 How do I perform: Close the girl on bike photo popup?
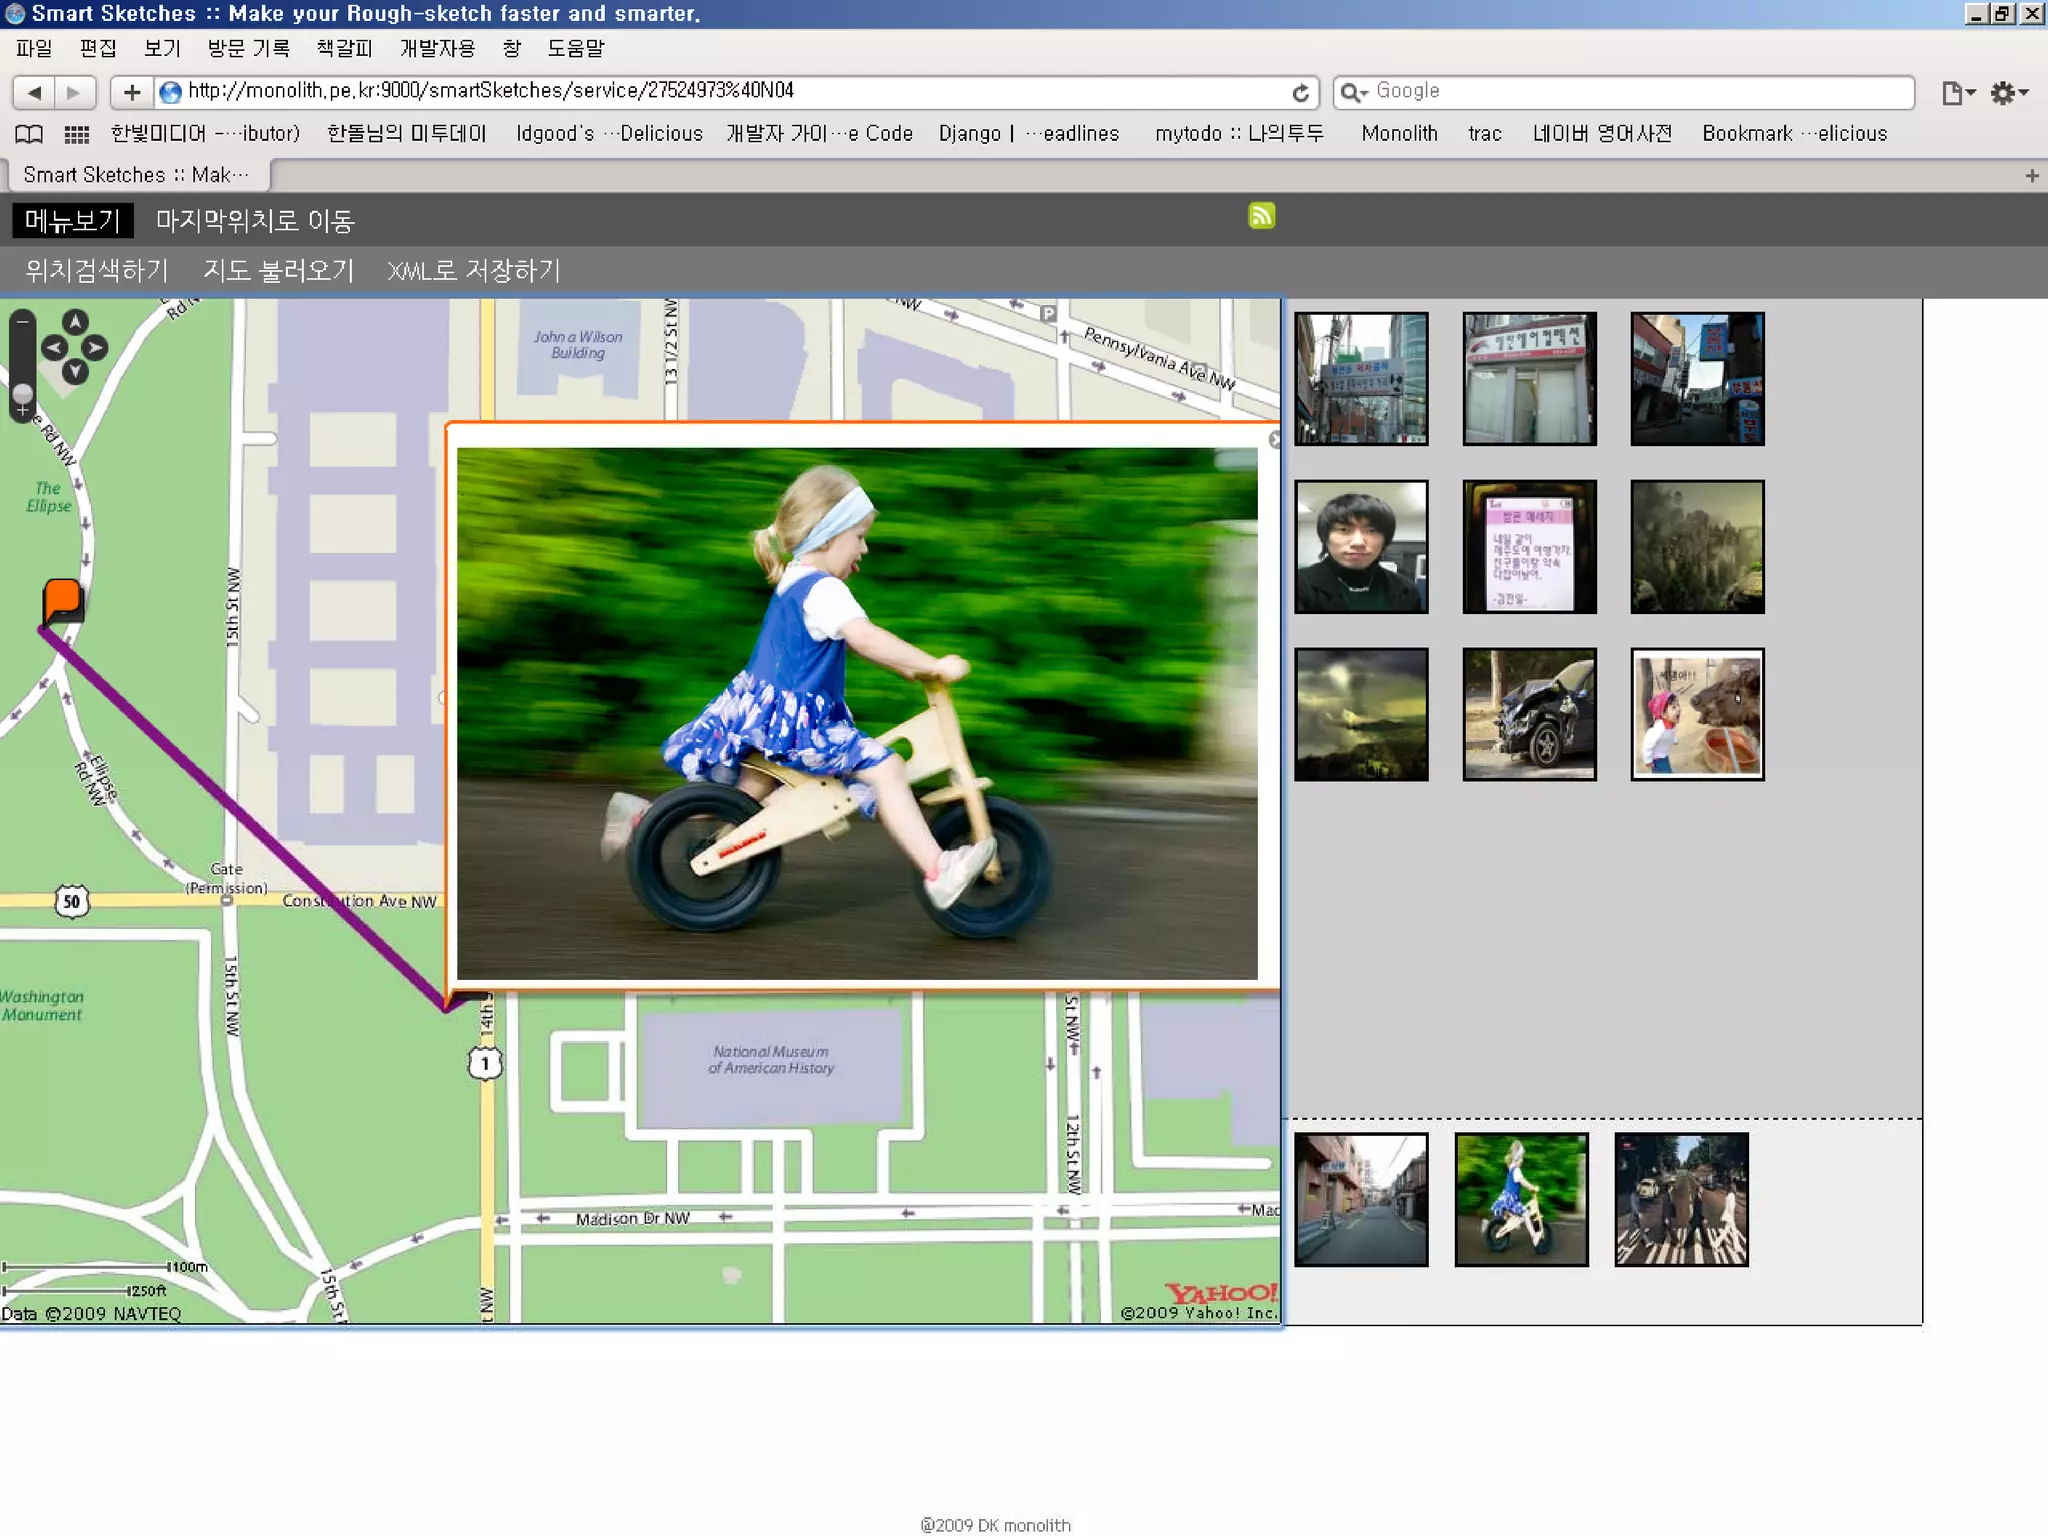click(x=1274, y=439)
